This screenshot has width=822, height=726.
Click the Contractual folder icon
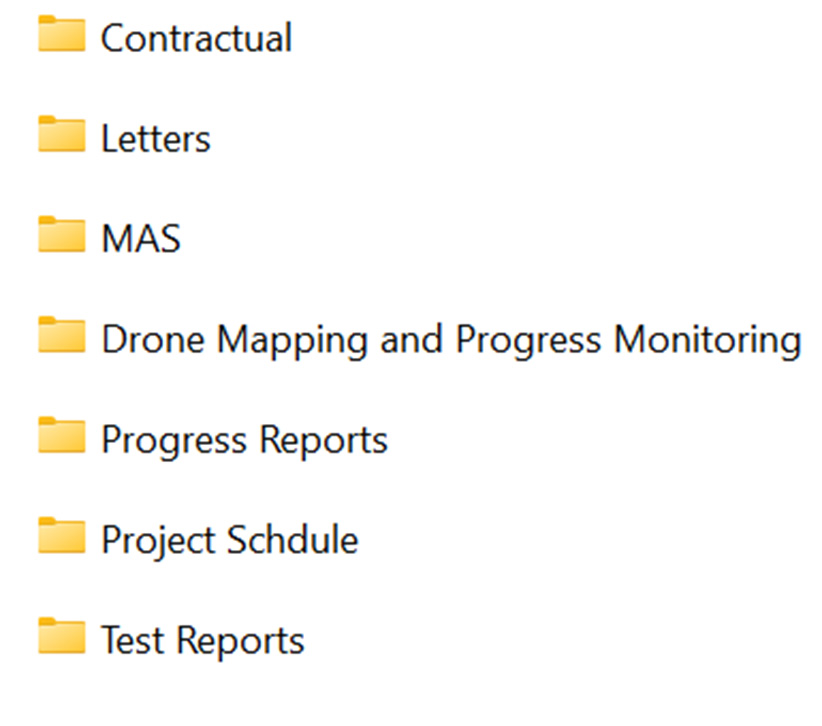click(x=62, y=35)
